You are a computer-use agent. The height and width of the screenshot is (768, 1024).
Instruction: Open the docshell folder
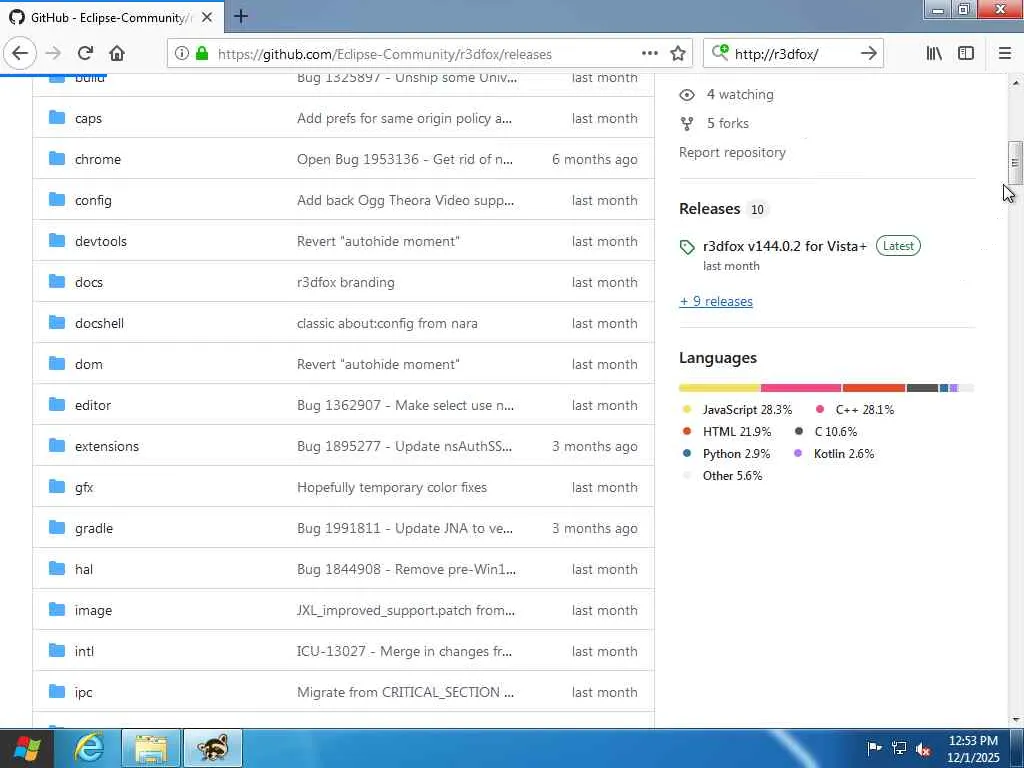tap(99, 323)
